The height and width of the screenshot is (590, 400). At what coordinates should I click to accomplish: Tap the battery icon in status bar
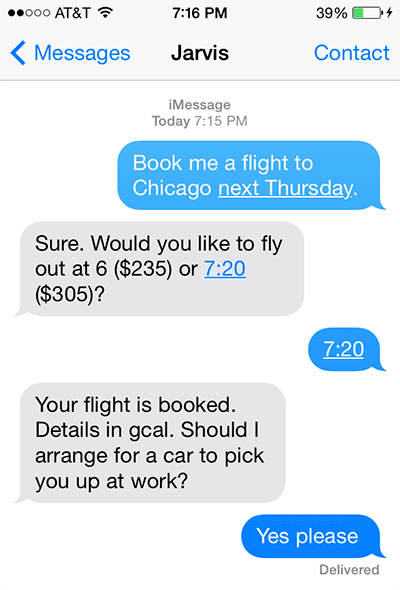[x=367, y=13]
